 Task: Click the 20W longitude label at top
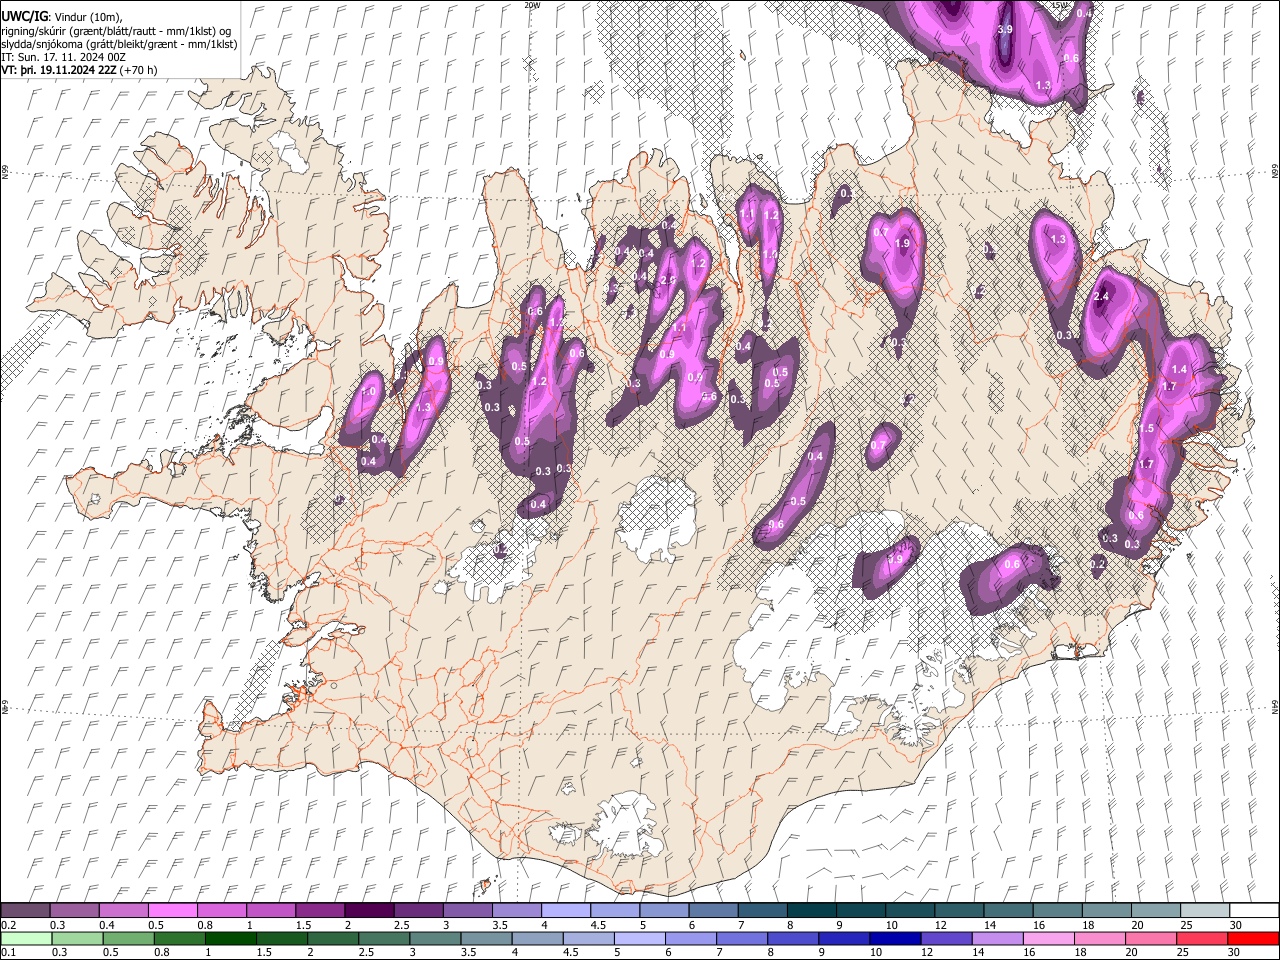pos(532,5)
